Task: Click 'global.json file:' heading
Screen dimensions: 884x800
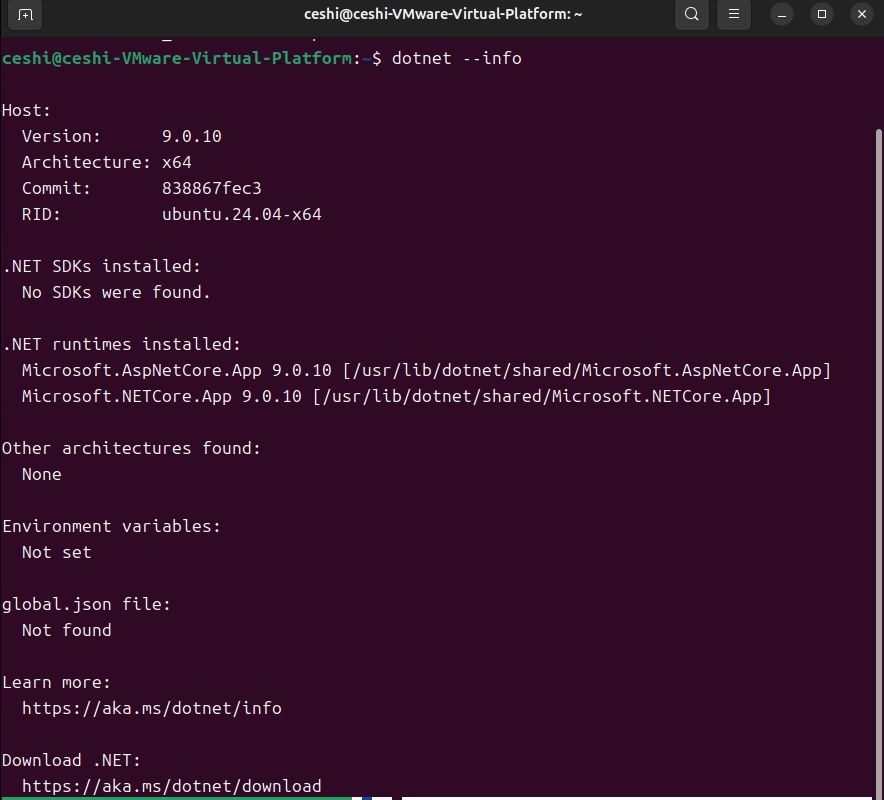Action: (x=86, y=604)
